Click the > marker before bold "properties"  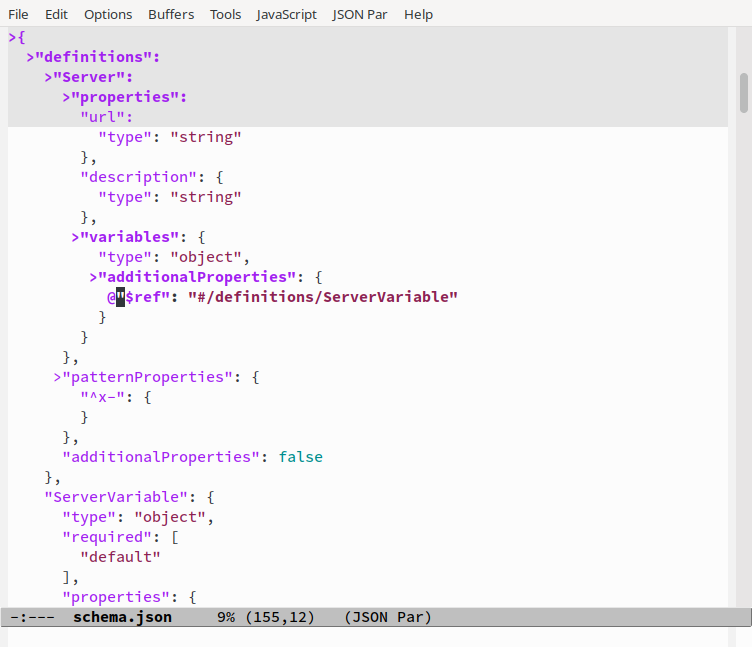[x=67, y=98]
